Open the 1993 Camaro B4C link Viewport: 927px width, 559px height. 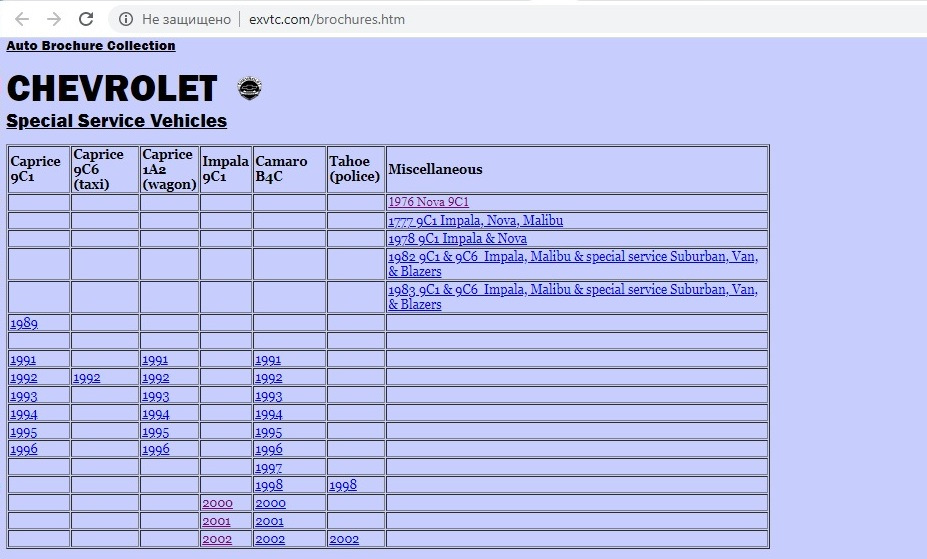pyautogui.click(x=268, y=396)
